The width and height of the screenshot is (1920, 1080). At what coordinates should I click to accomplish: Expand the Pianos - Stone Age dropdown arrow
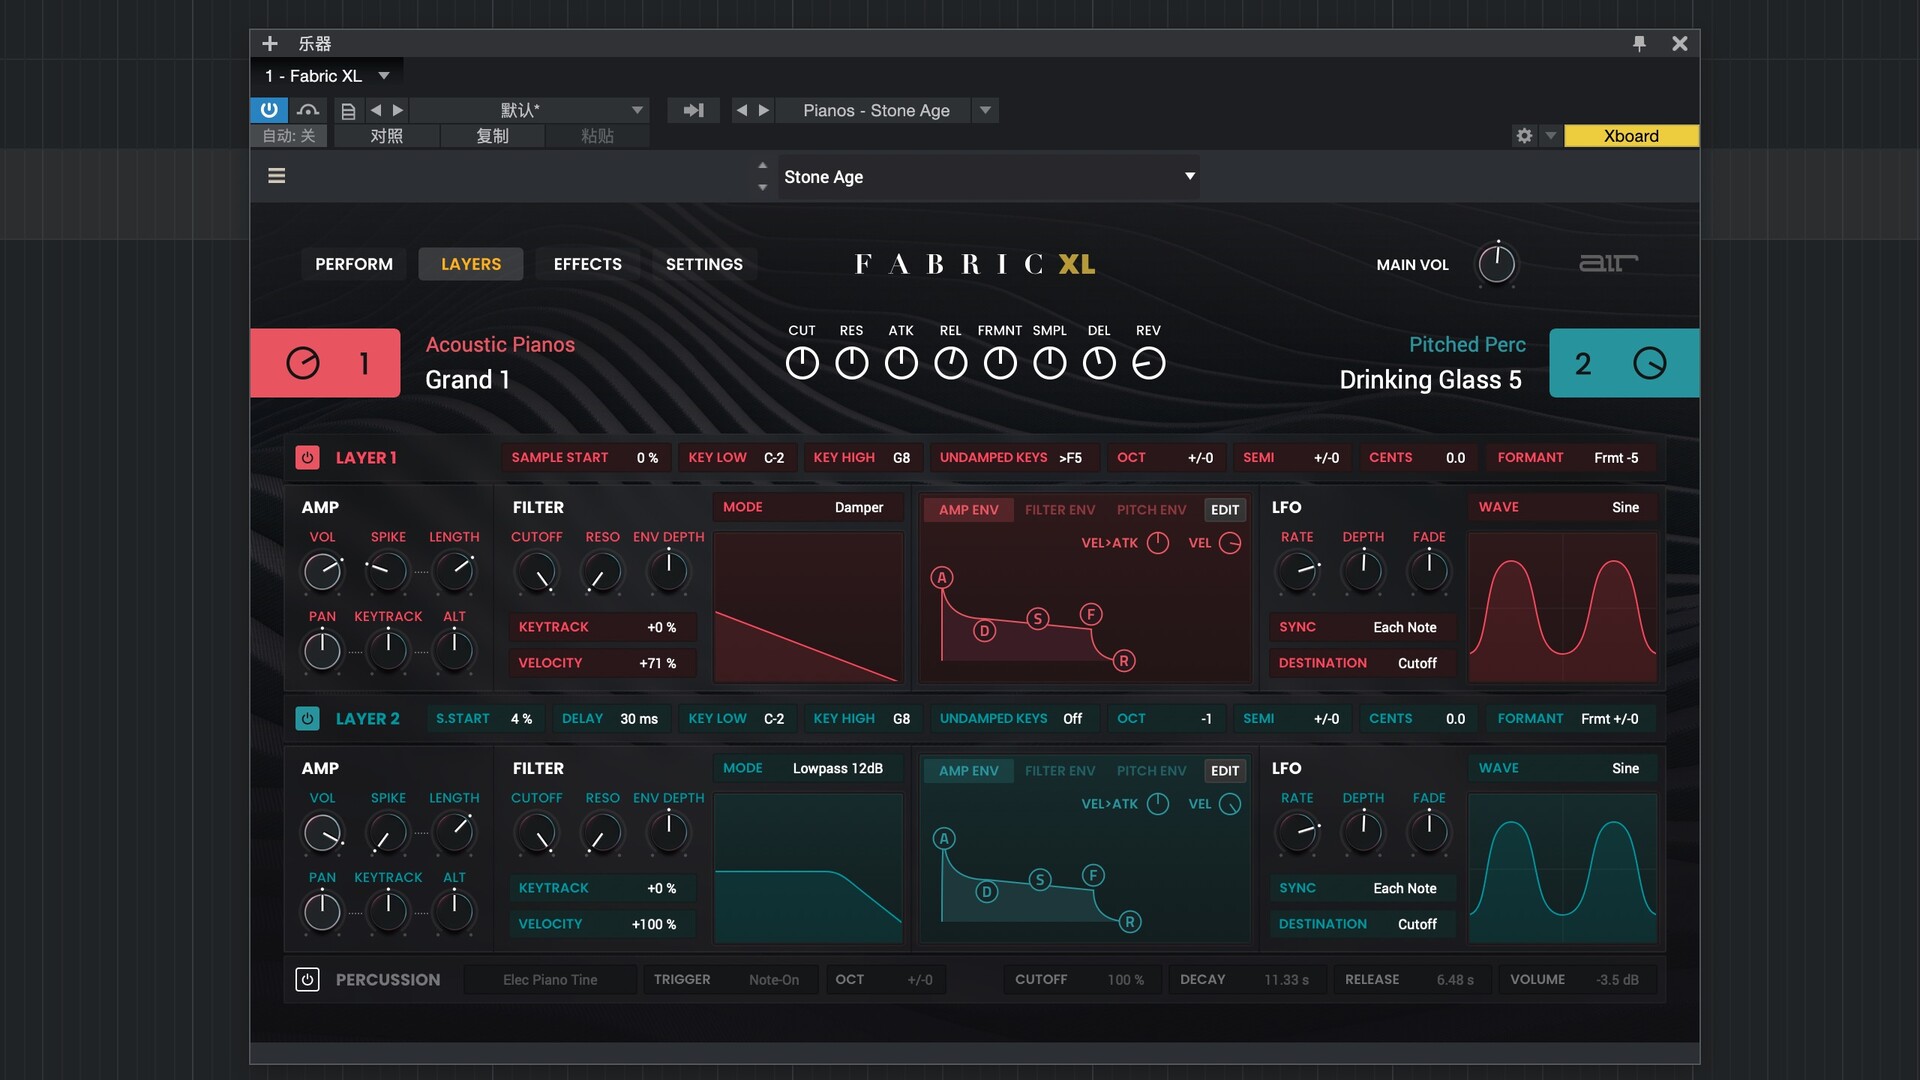pyautogui.click(x=985, y=110)
